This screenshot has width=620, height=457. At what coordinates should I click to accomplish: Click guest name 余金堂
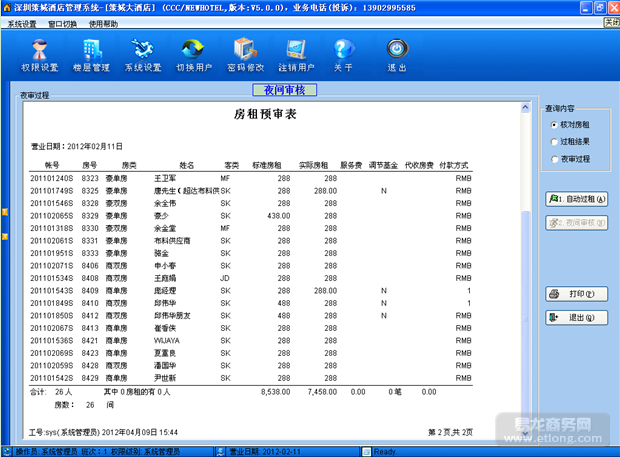(165, 228)
